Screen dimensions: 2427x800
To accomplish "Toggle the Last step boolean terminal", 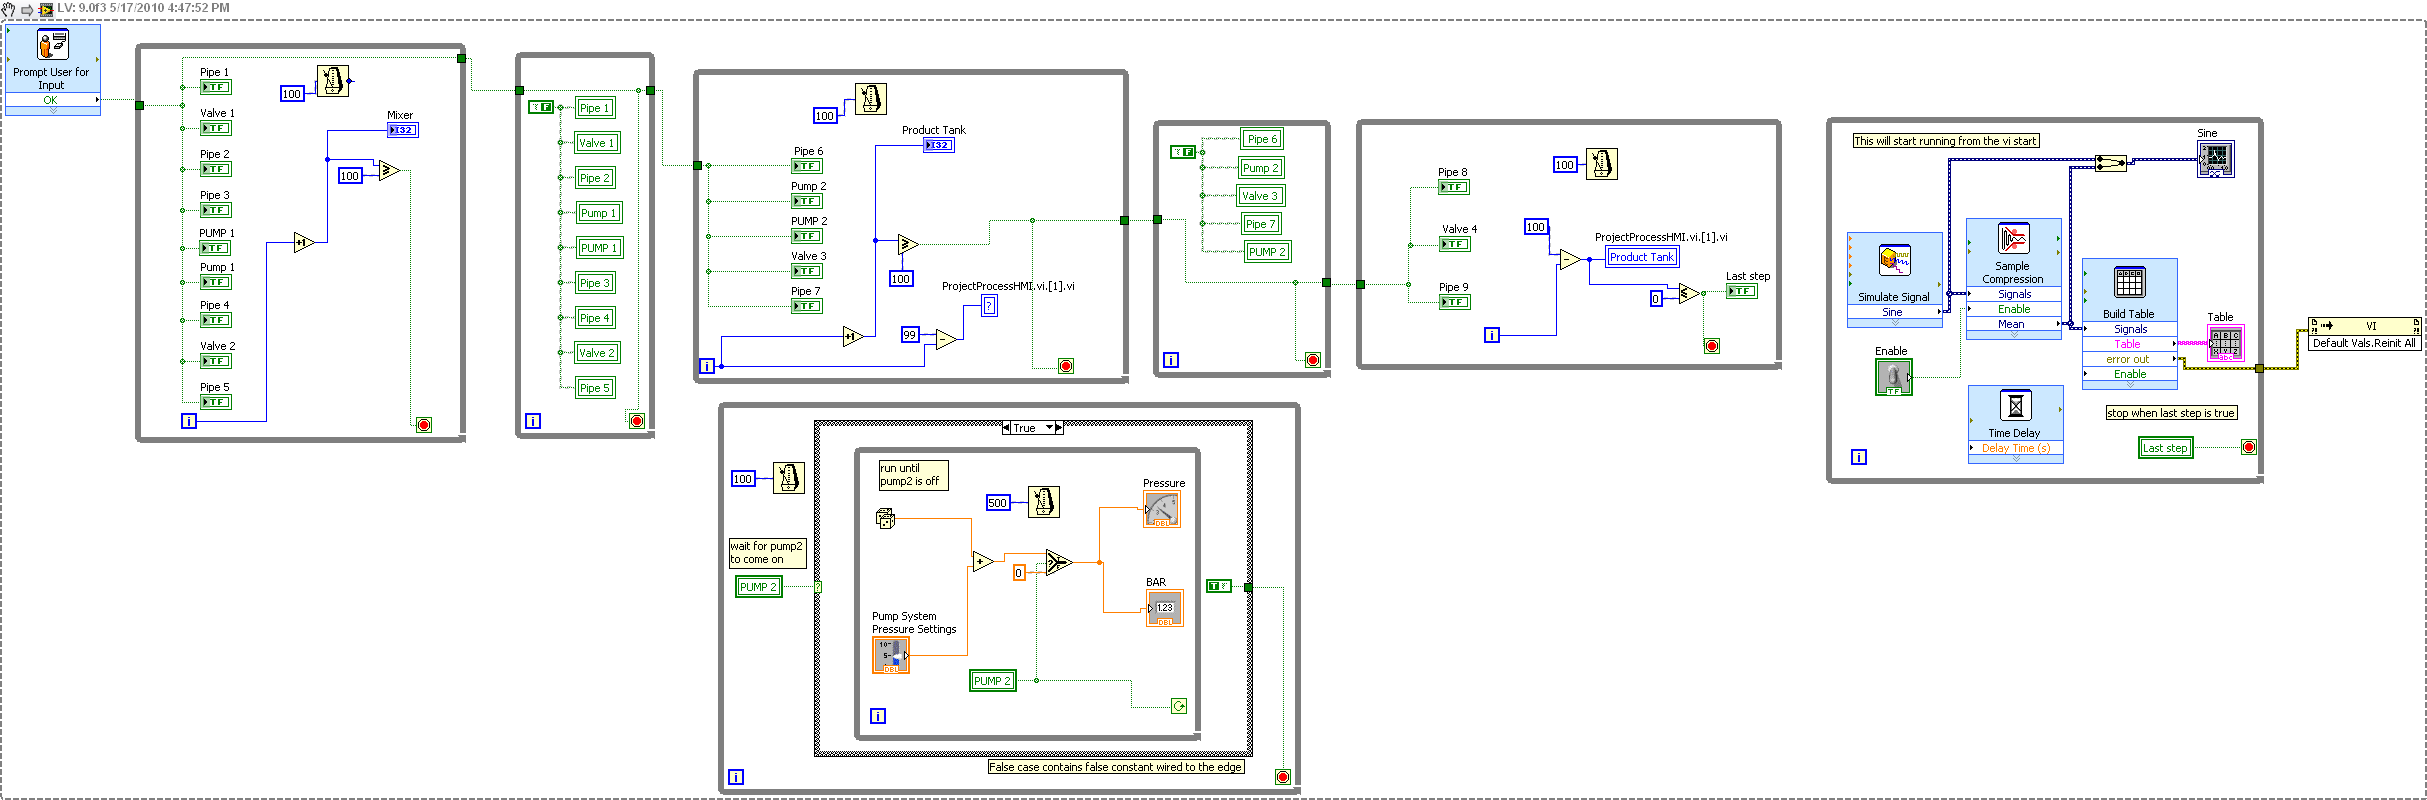I will coord(1742,291).
